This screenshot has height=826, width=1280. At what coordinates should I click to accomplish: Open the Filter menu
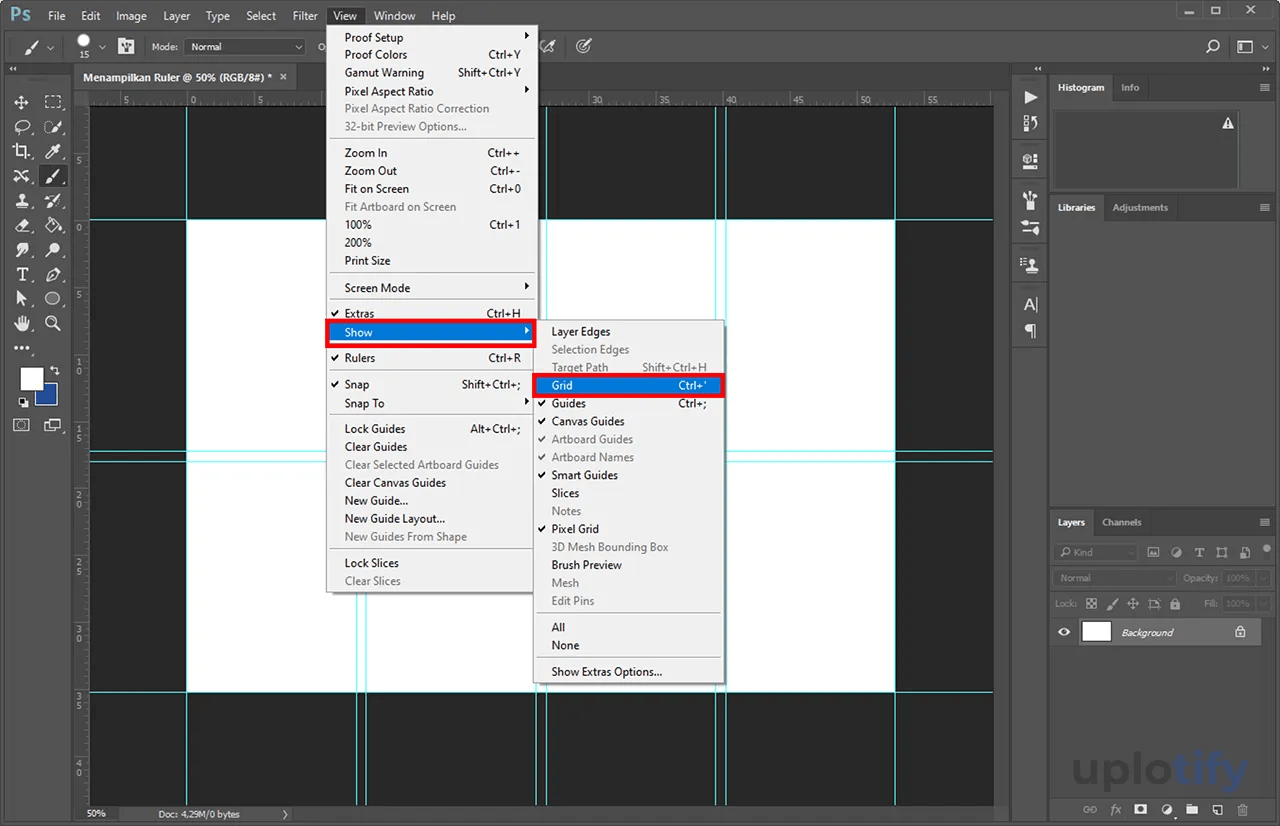click(x=305, y=16)
